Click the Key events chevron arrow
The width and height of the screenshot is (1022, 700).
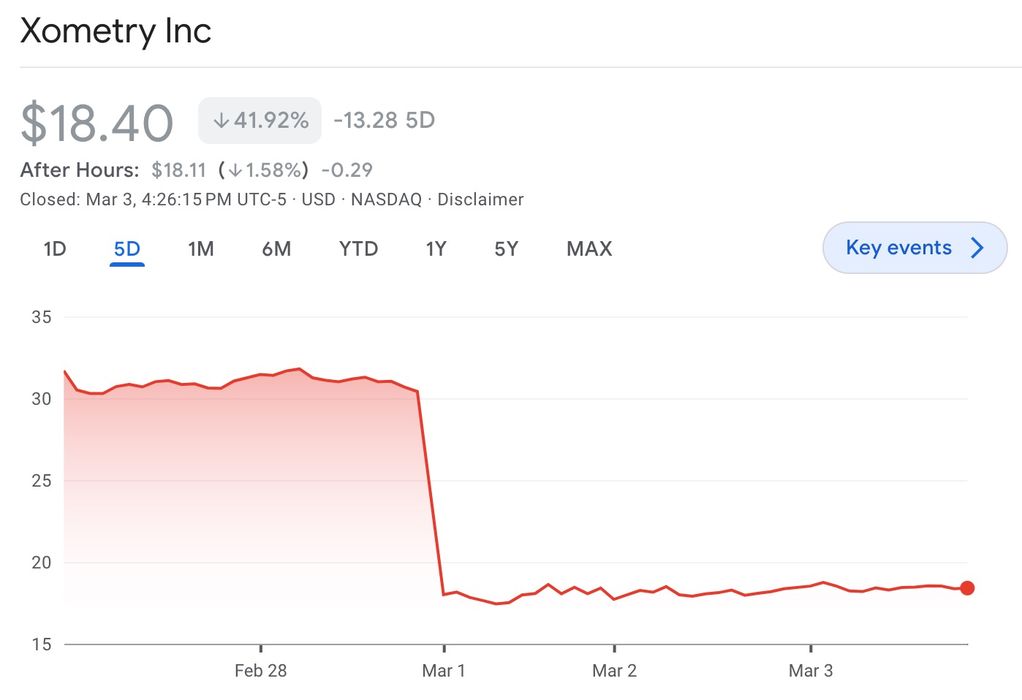coord(977,248)
